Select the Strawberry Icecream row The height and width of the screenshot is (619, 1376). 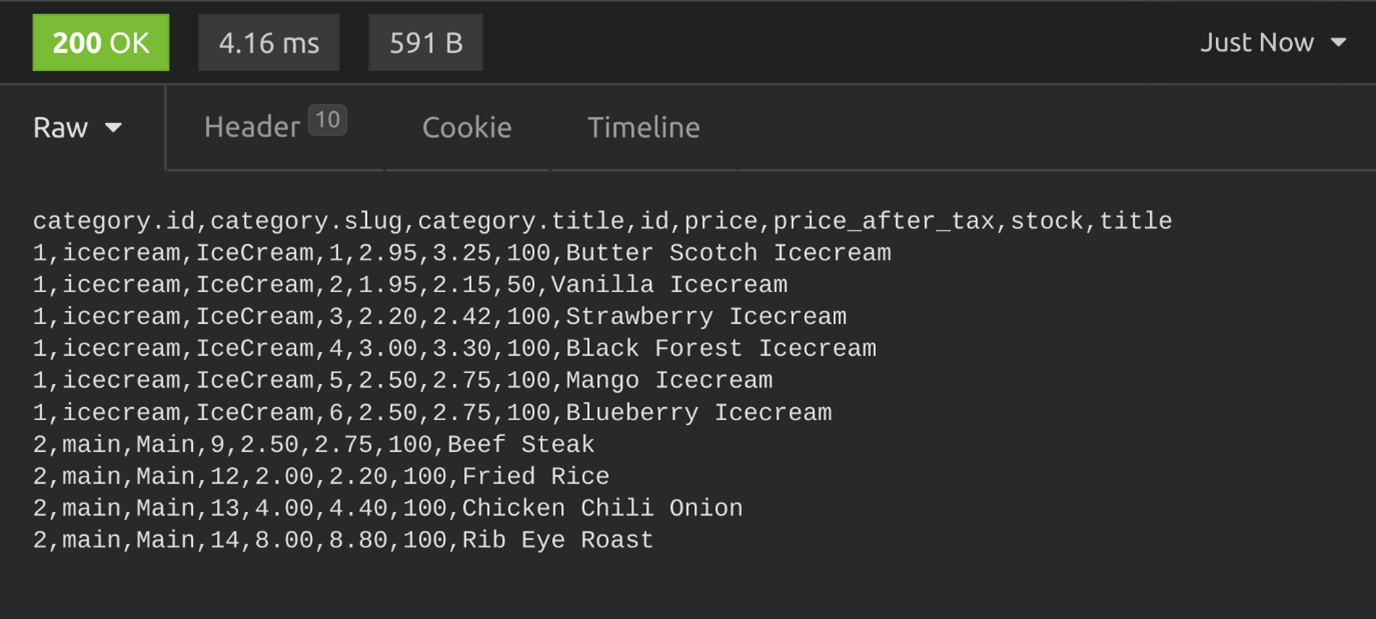click(x=440, y=317)
